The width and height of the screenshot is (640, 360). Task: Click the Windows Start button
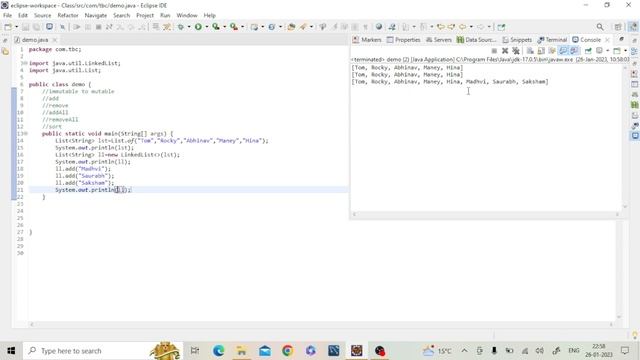pos(11,351)
